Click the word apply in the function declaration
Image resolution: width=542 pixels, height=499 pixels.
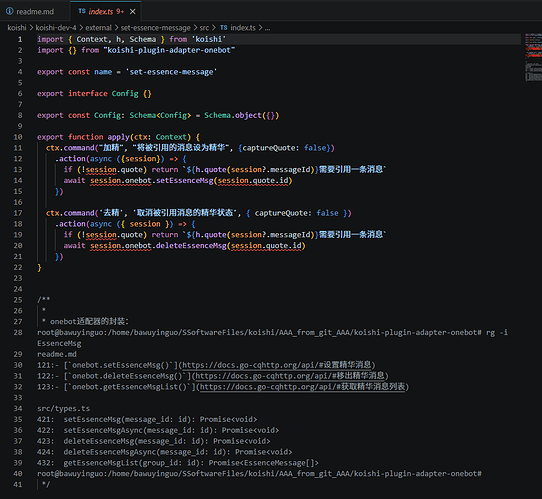pyautogui.click(x=118, y=137)
